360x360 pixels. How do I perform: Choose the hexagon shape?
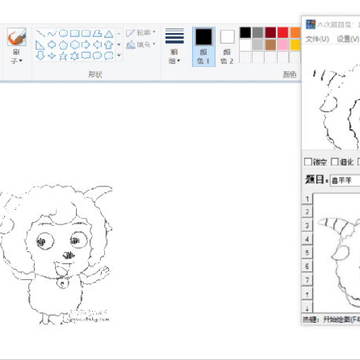coord(74,45)
